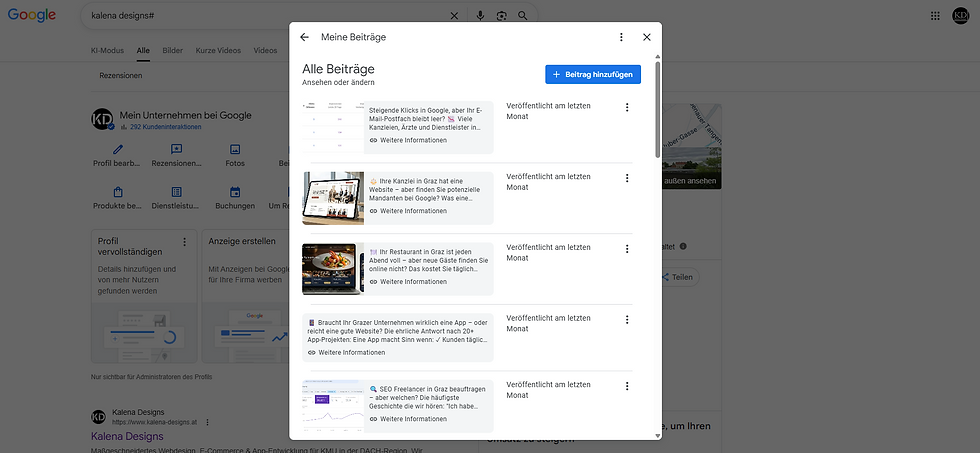Start voice search with the microphone icon
The height and width of the screenshot is (453, 980).
pos(480,16)
